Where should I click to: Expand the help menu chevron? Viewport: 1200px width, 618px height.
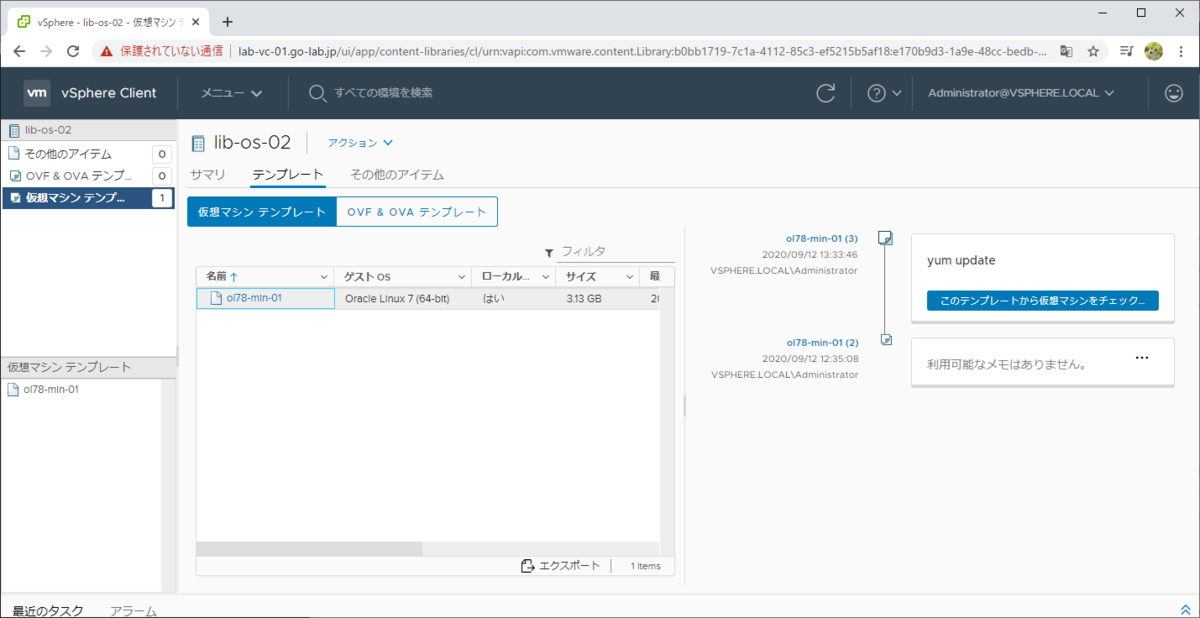tap(896, 93)
